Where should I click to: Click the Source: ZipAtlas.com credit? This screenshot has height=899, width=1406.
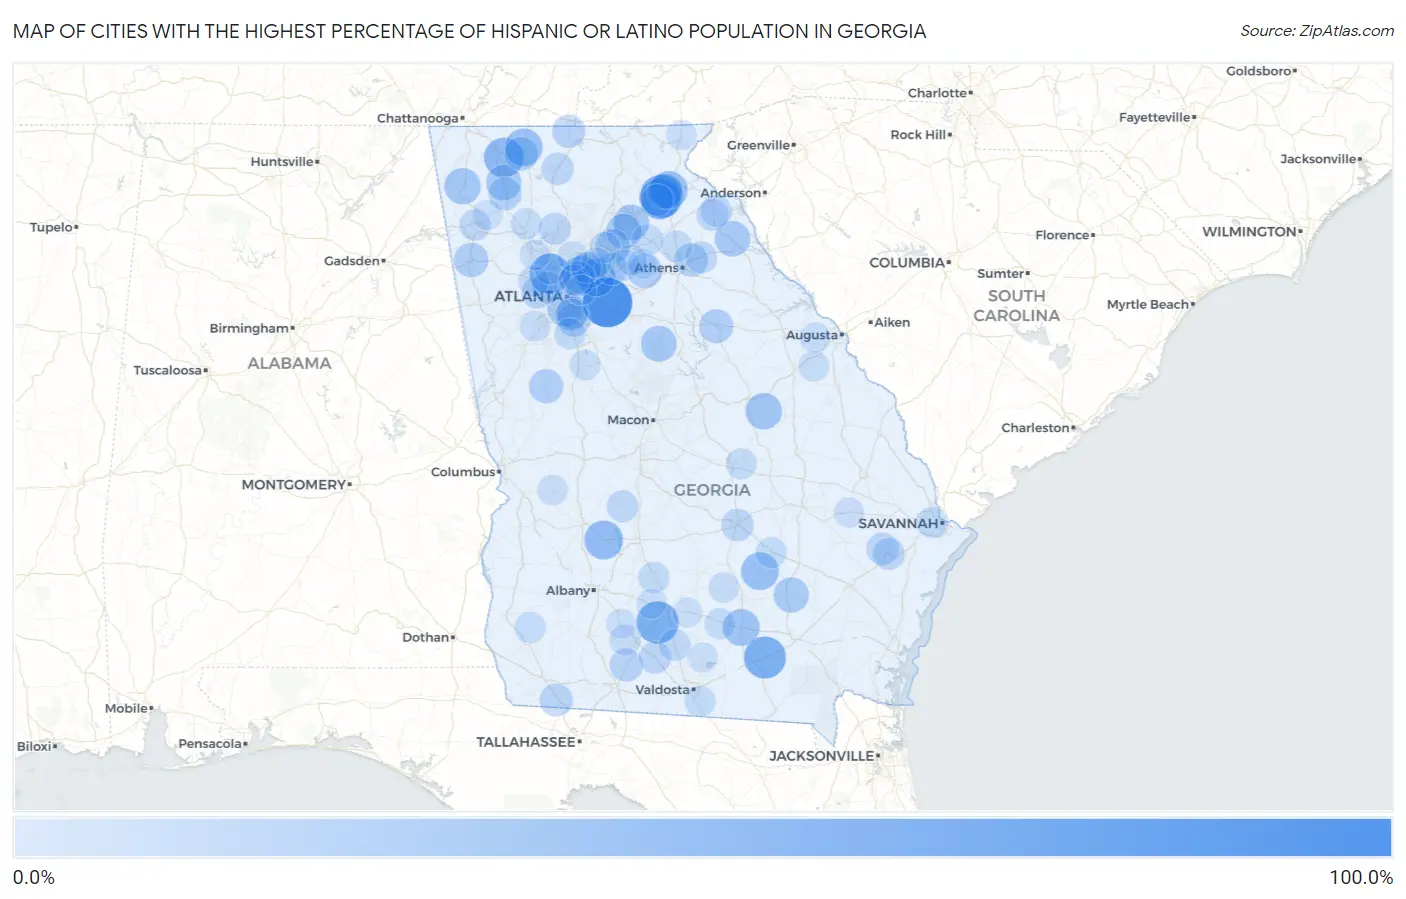[1317, 31]
